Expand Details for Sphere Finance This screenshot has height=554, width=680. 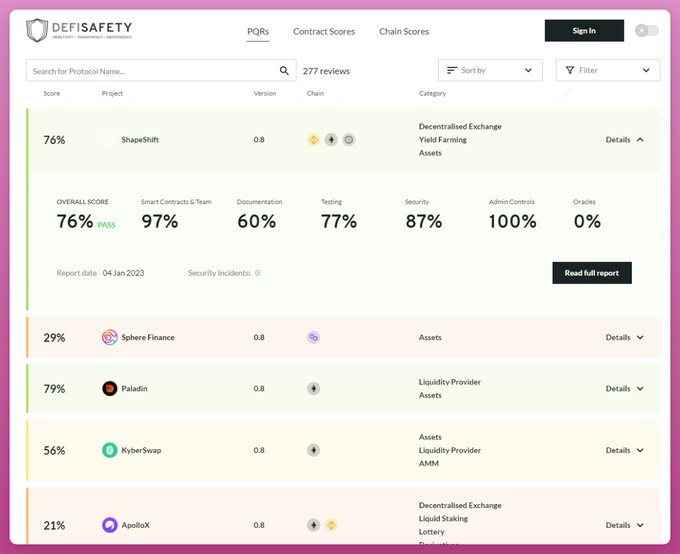click(624, 337)
